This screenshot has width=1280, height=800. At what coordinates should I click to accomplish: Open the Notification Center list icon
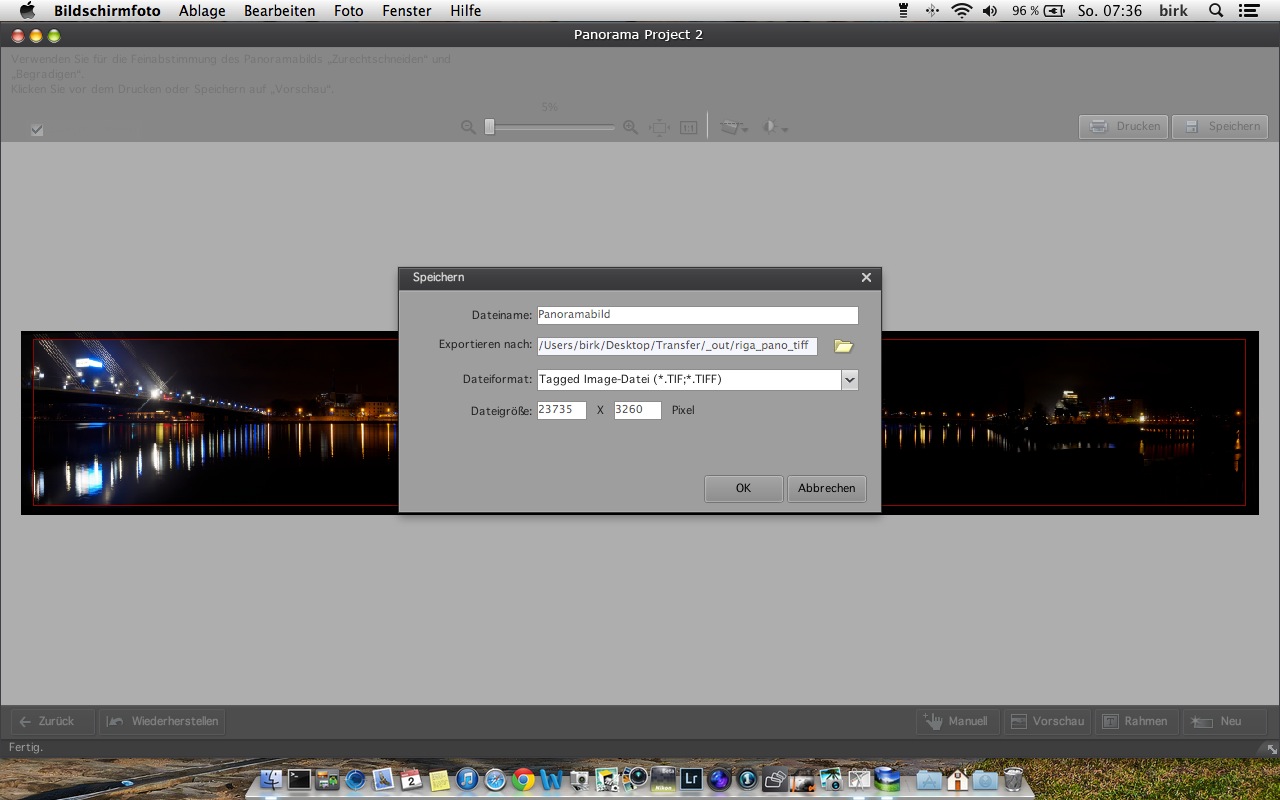tap(1249, 11)
